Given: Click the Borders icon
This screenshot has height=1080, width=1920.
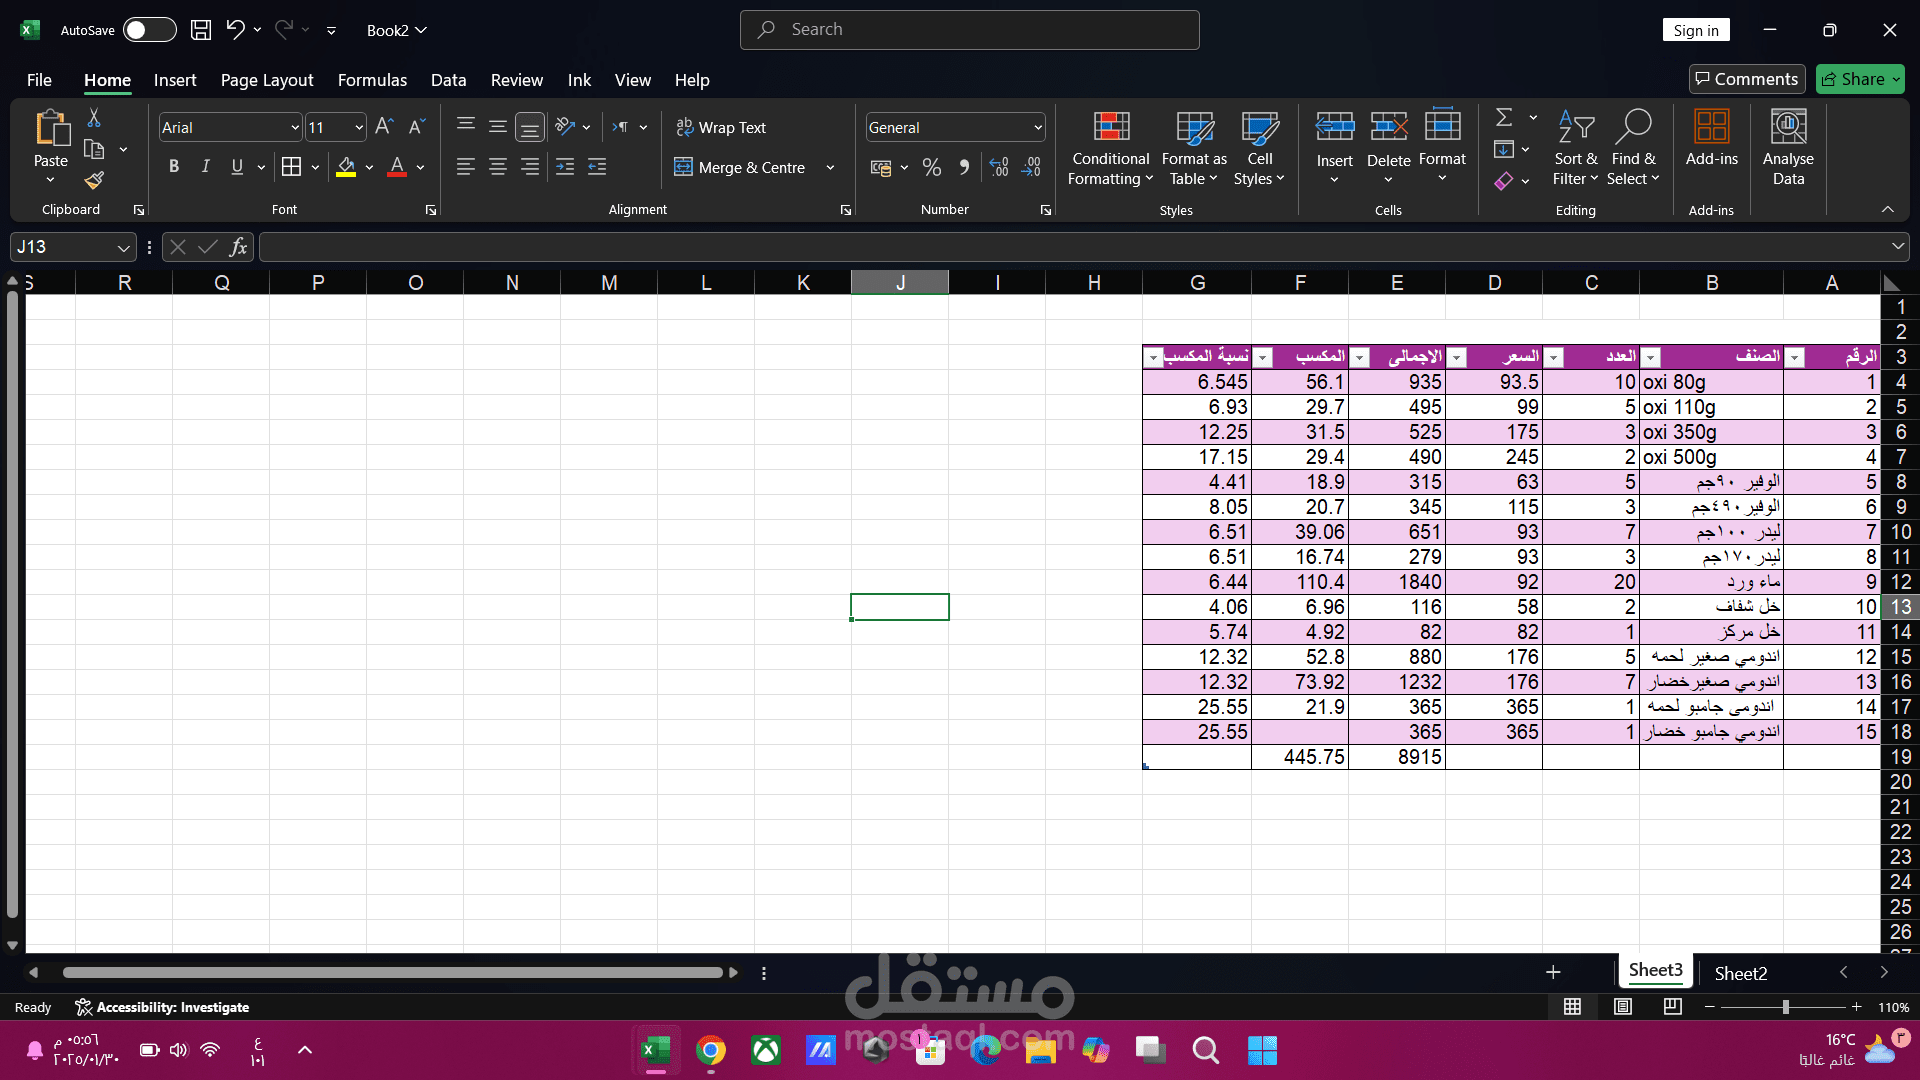Looking at the screenshot, I should [291, 167].
